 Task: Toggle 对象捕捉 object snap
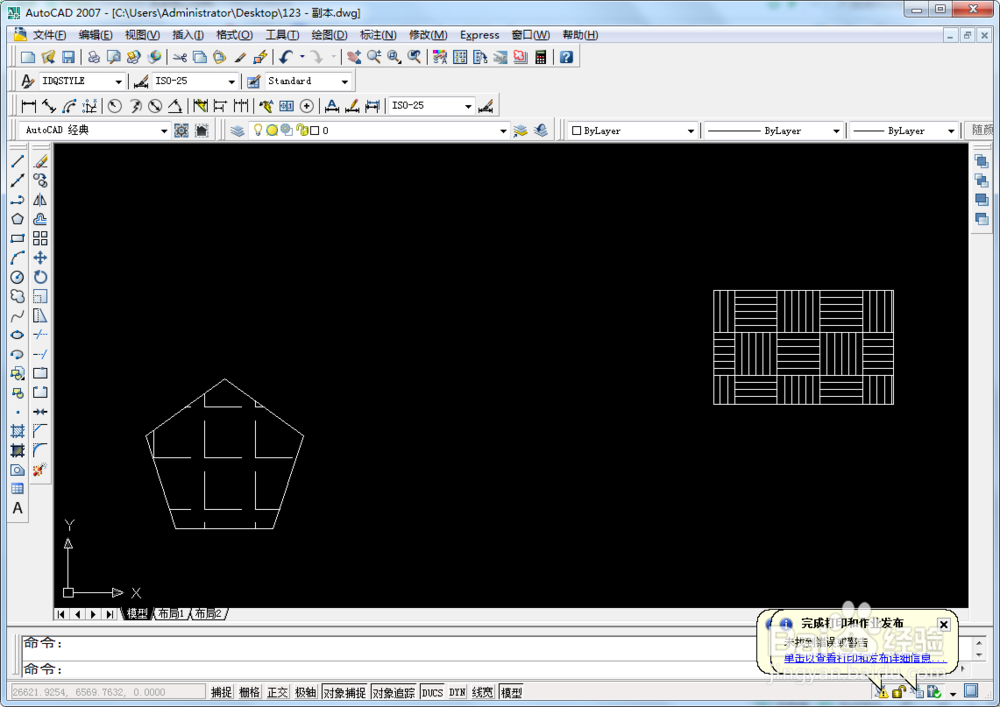(x=344, y=692)
